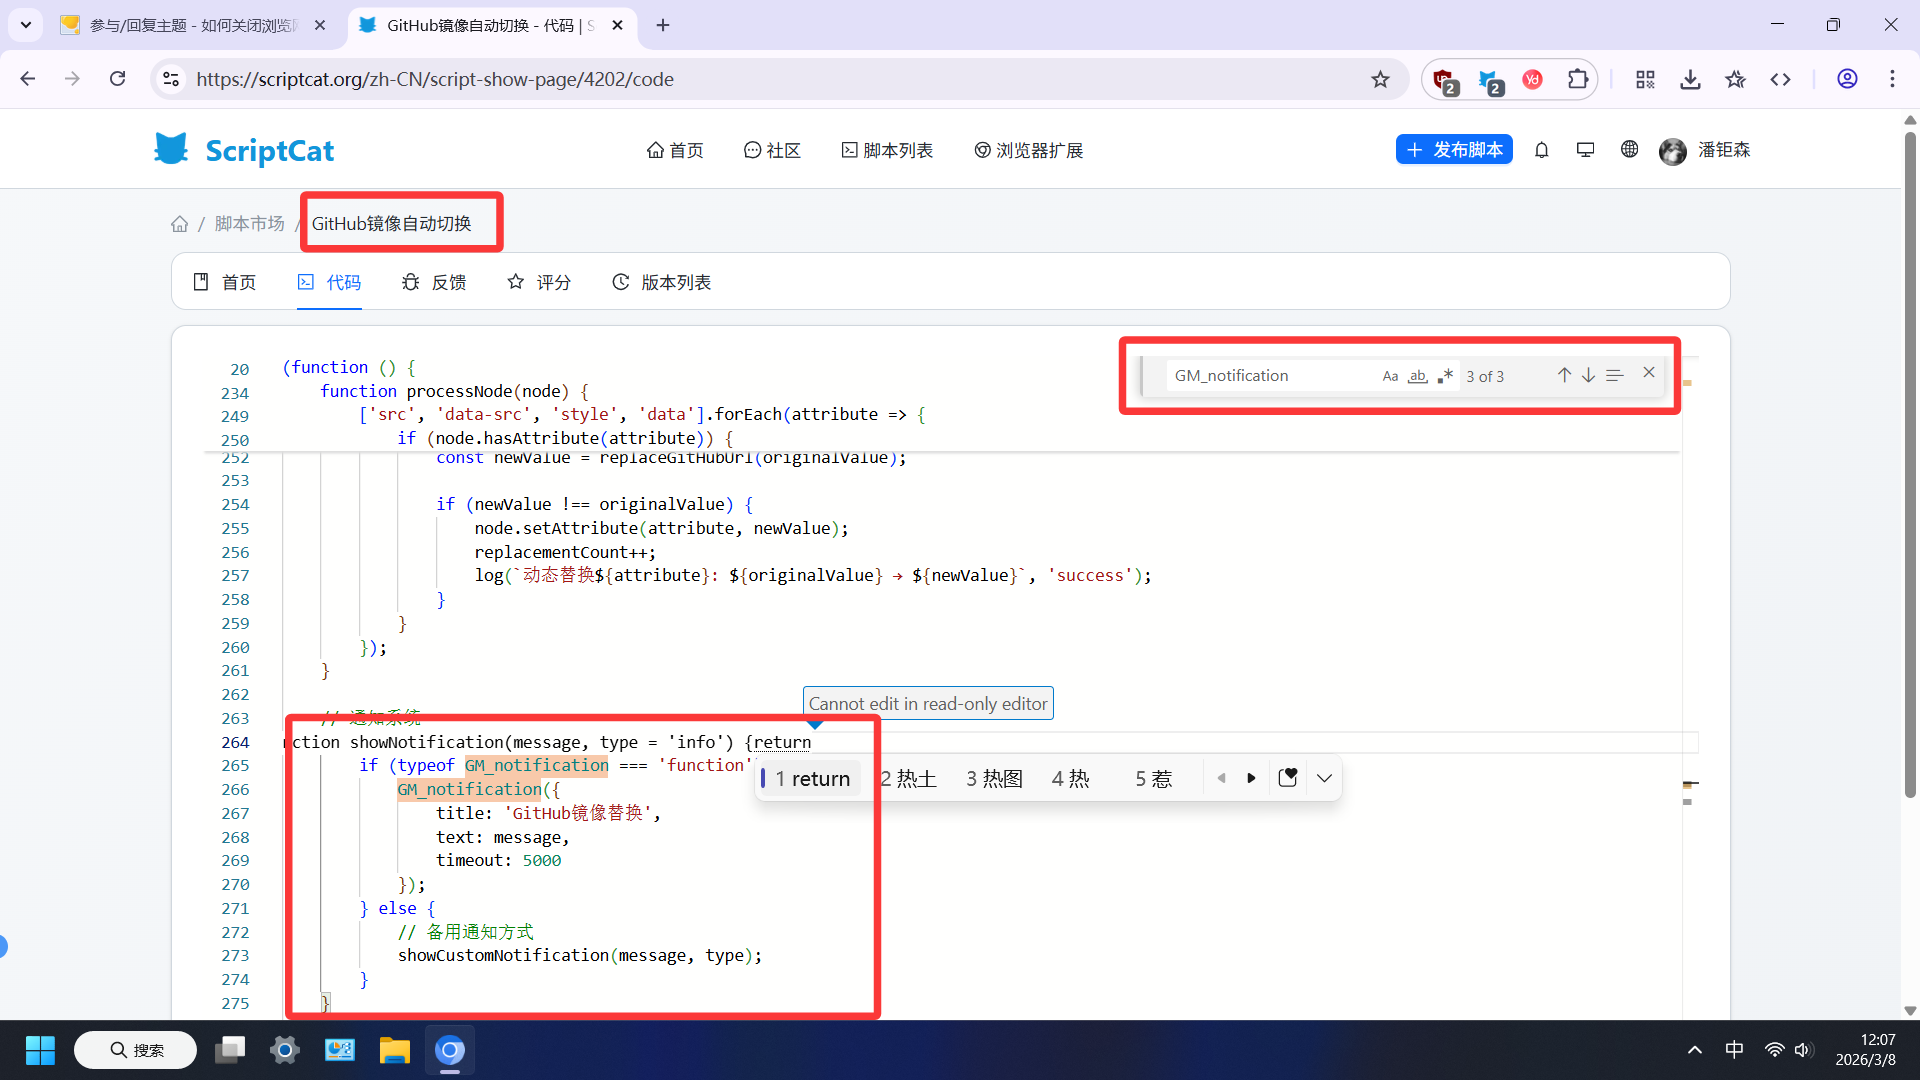The image size is (1920, 1080).
Task: Toggle Match Whole Word in find widget
Action: coord(1417,376)
